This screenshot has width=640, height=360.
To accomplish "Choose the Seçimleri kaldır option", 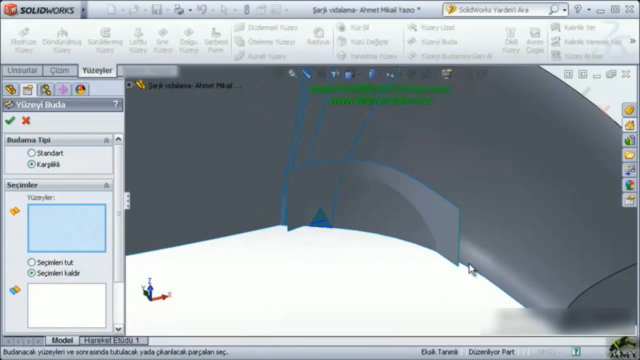I will (31, 273).
